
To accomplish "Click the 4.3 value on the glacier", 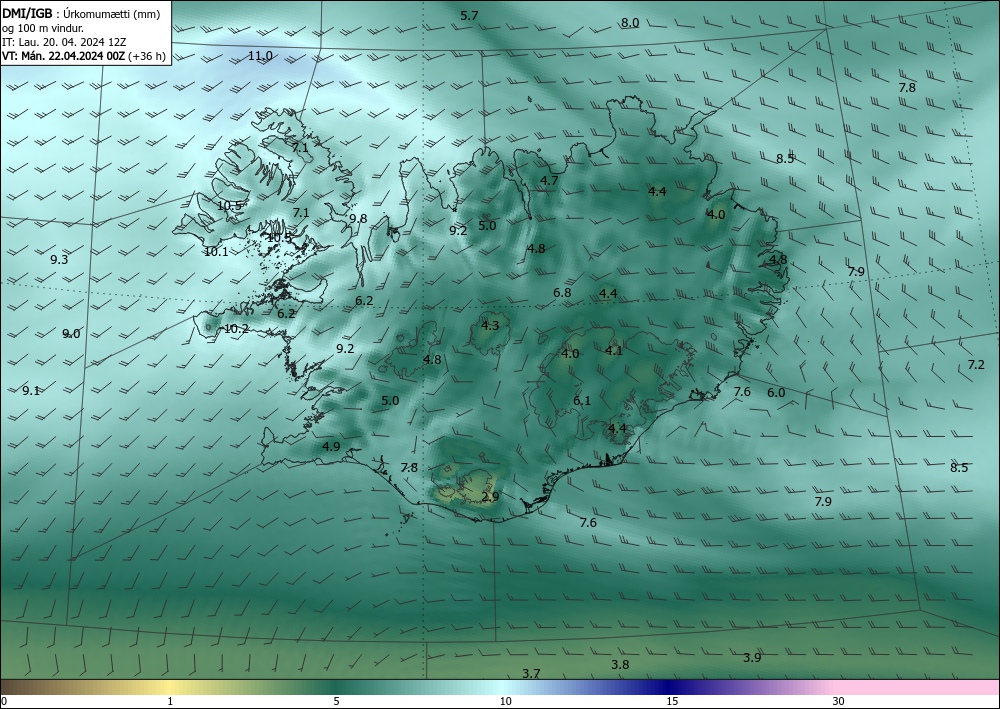I will tap(490, 326).
